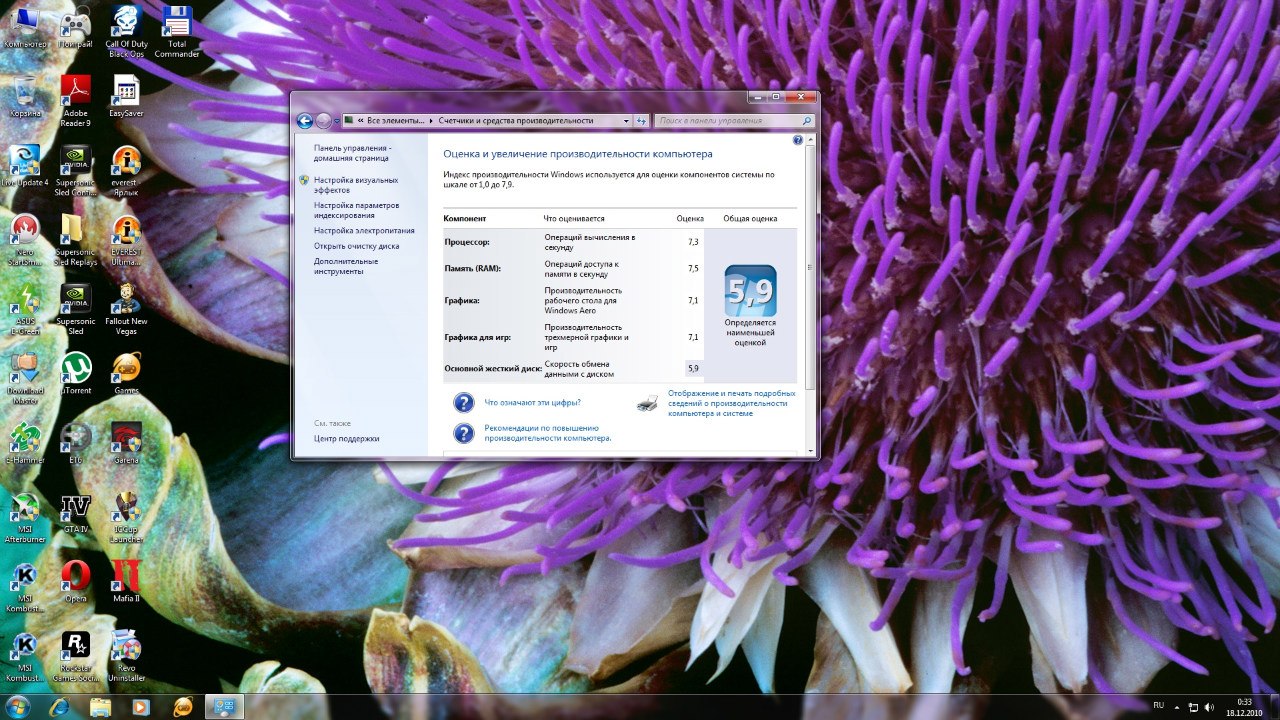The width and height of the screenshot is (1280, 720).
Task: Open "Открыть очистку диска" link
Action: (356, 245)
